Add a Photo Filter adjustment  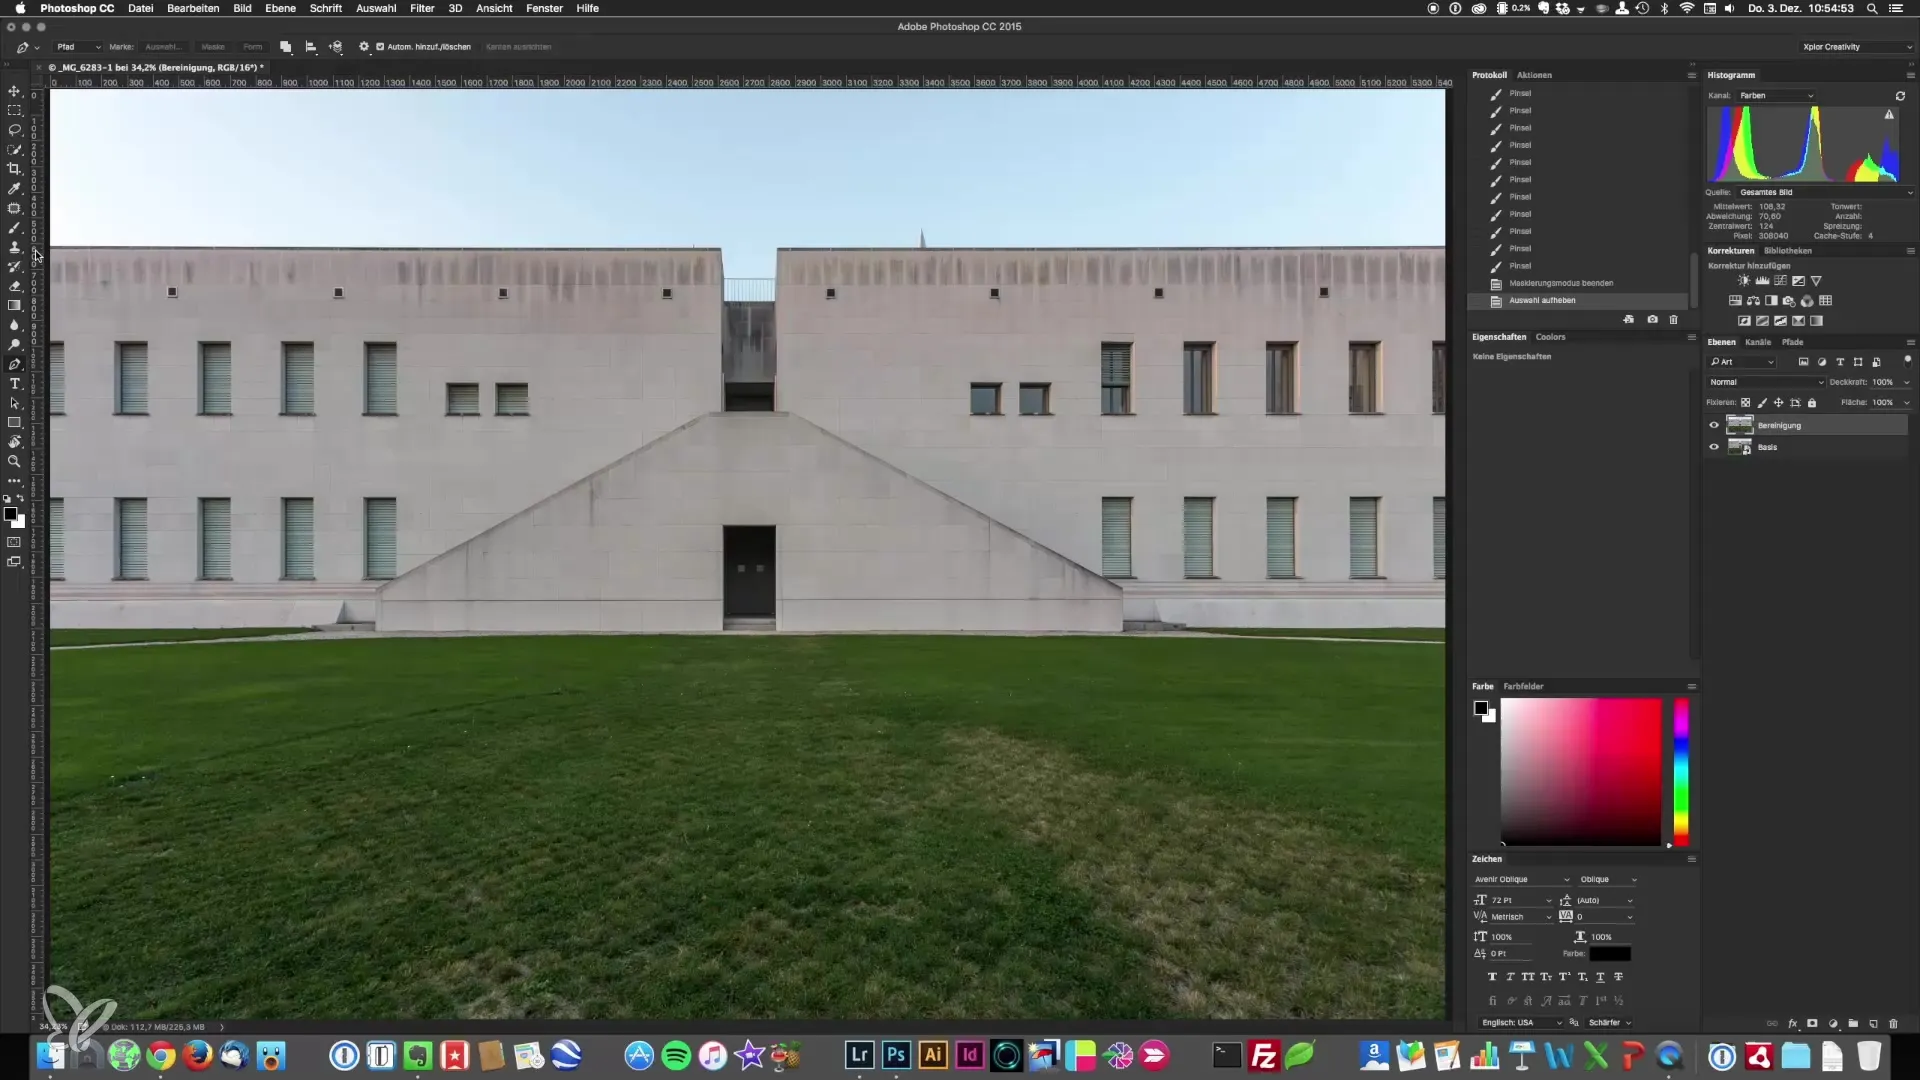pos(1789,300)
